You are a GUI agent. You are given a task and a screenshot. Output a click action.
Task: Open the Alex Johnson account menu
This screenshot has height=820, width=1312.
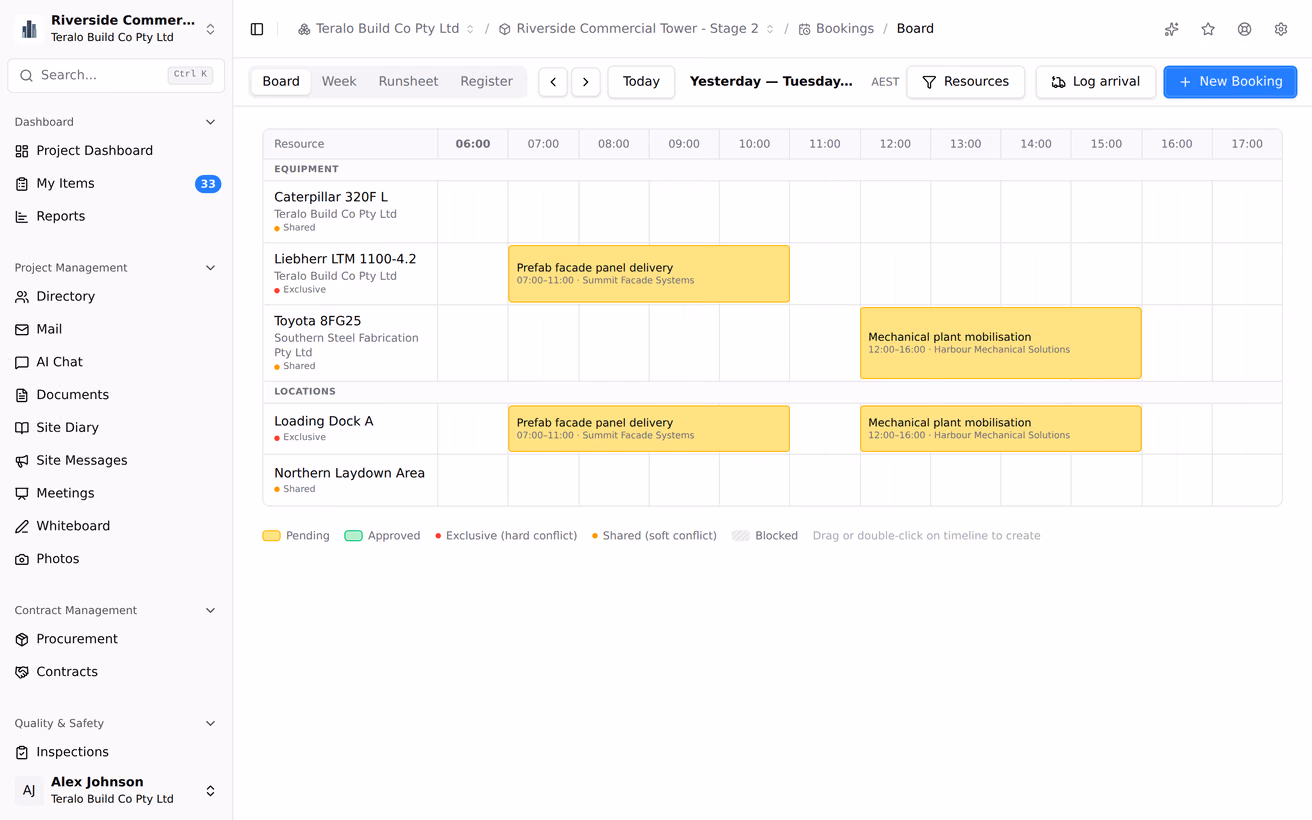(116, 790)
